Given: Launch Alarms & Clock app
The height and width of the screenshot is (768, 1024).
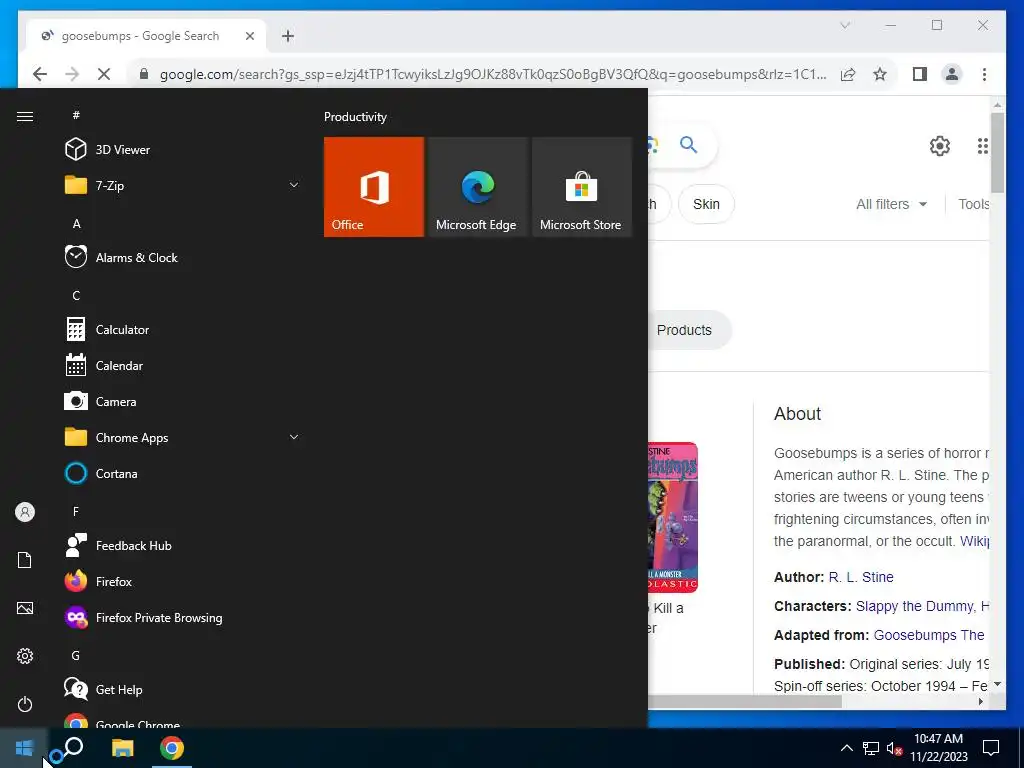Looking at the screenshot, I should click(183, 257).
